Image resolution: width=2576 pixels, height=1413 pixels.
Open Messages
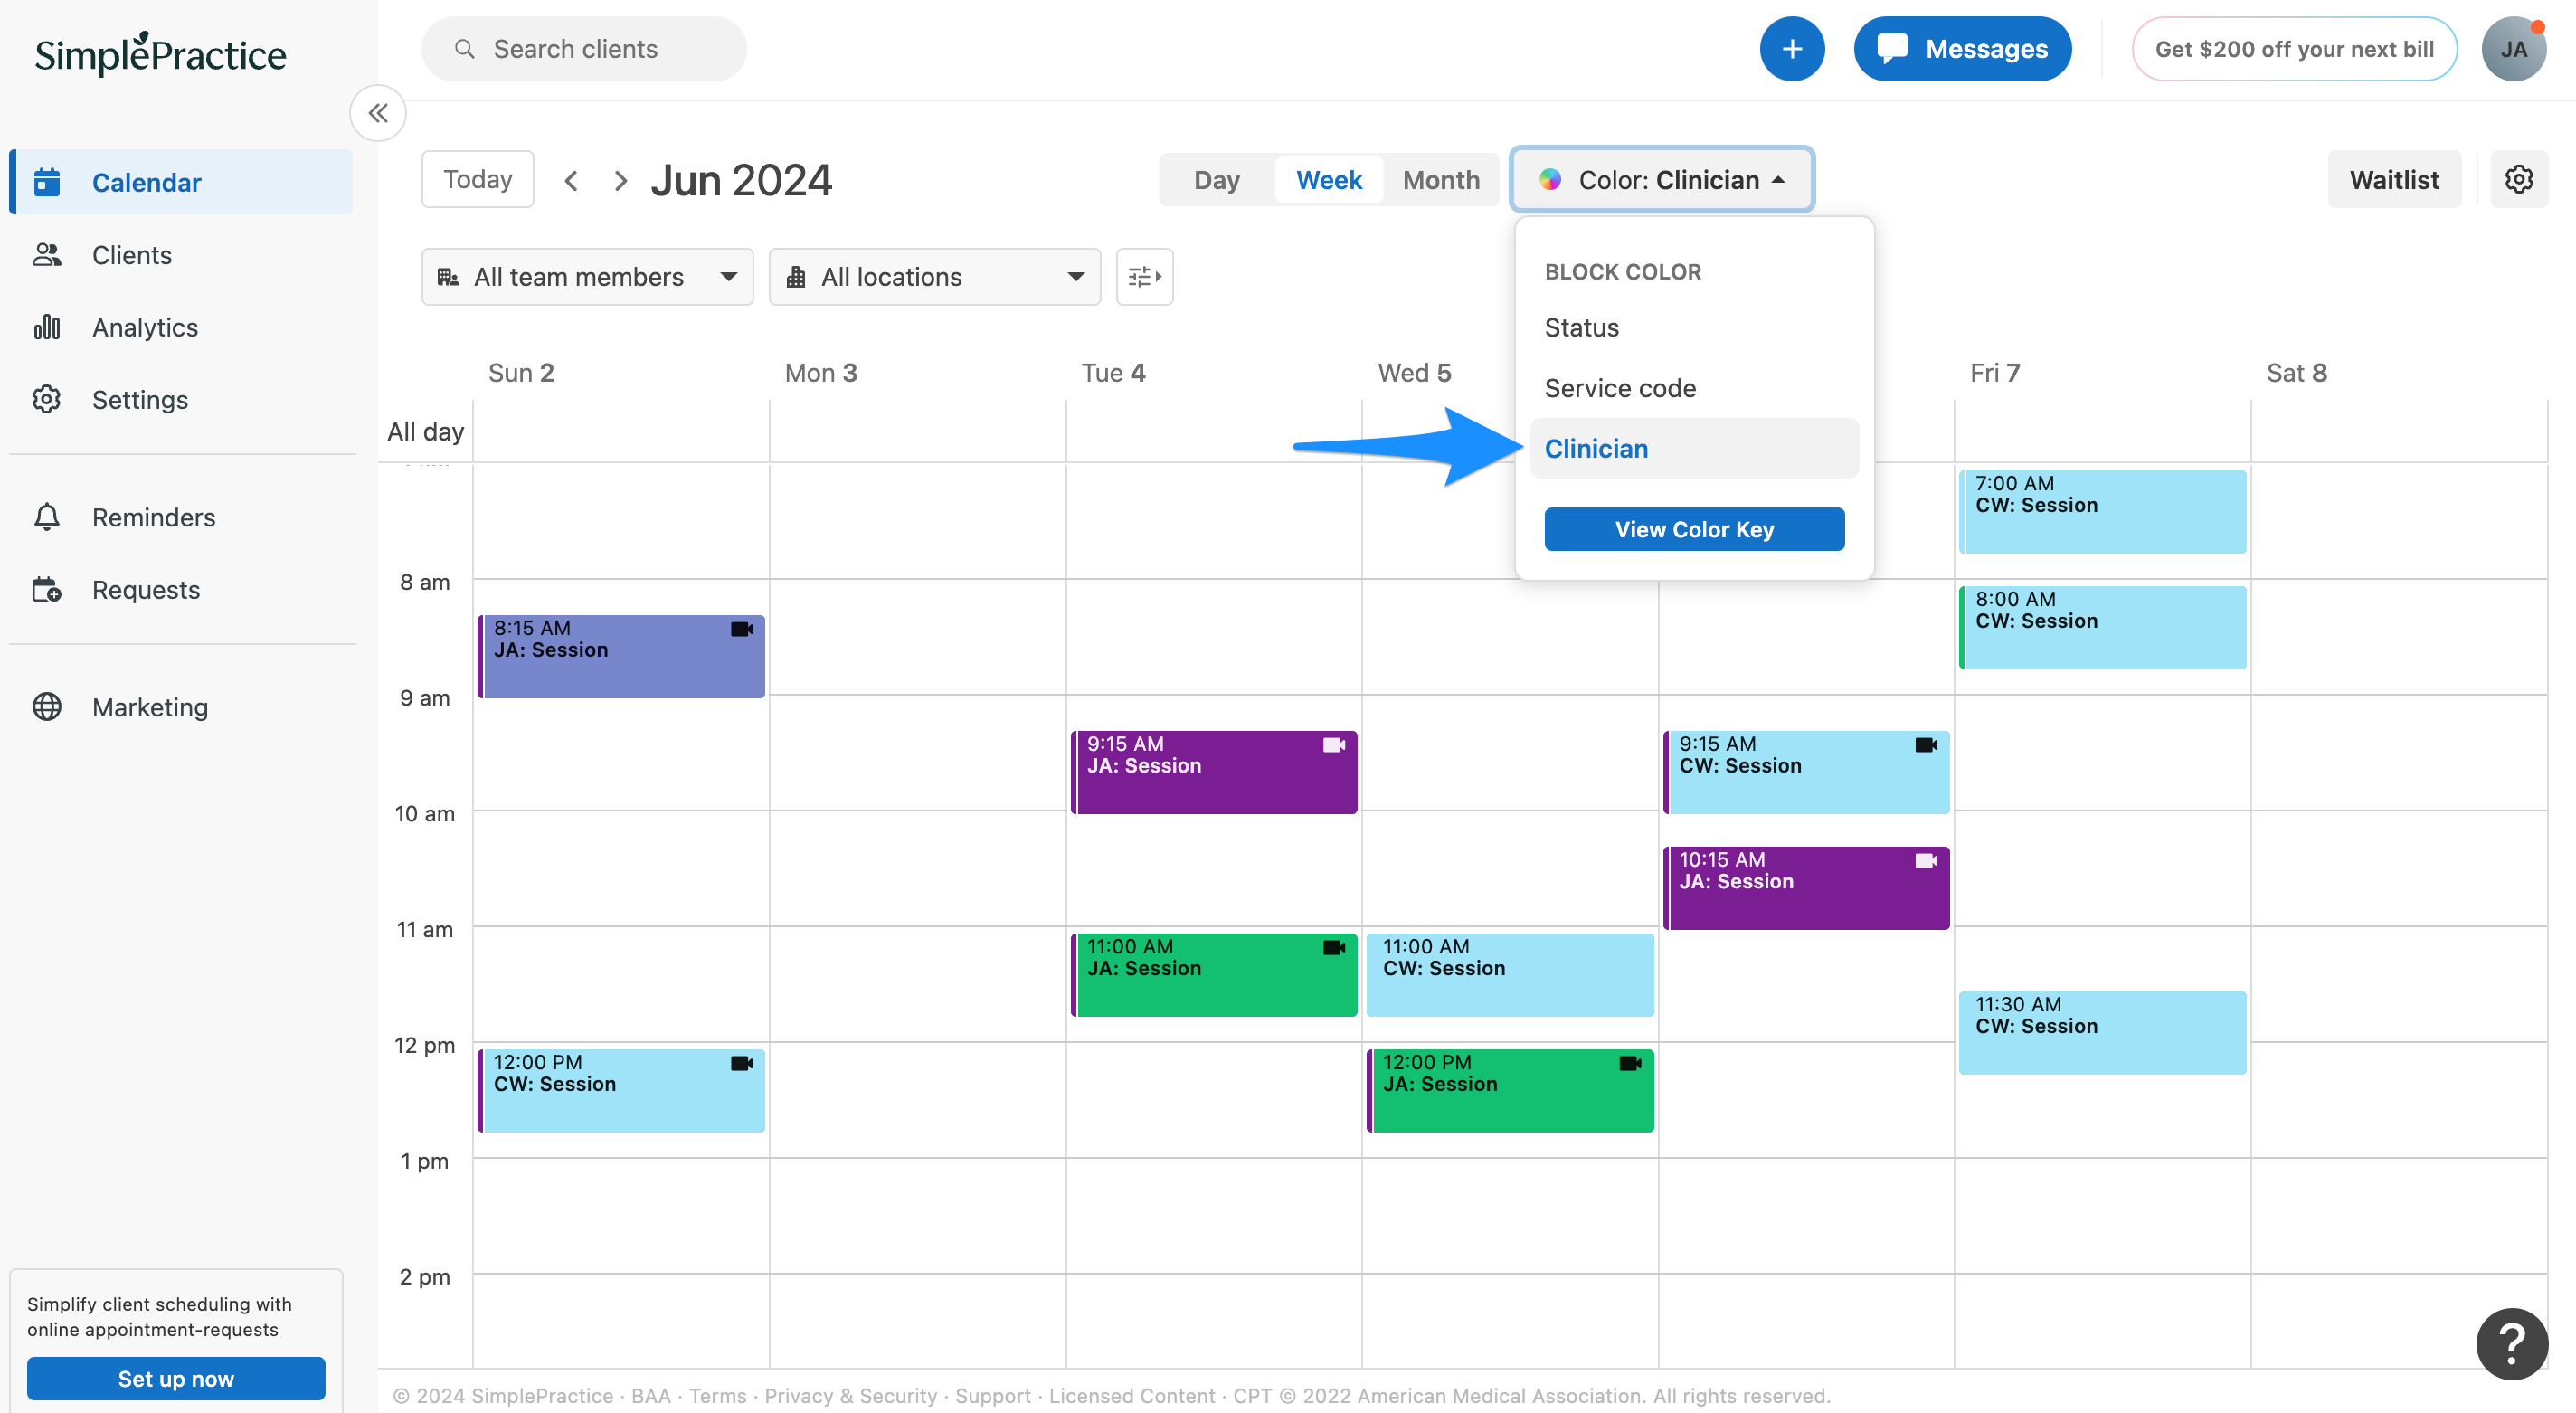coord(1962,49)
